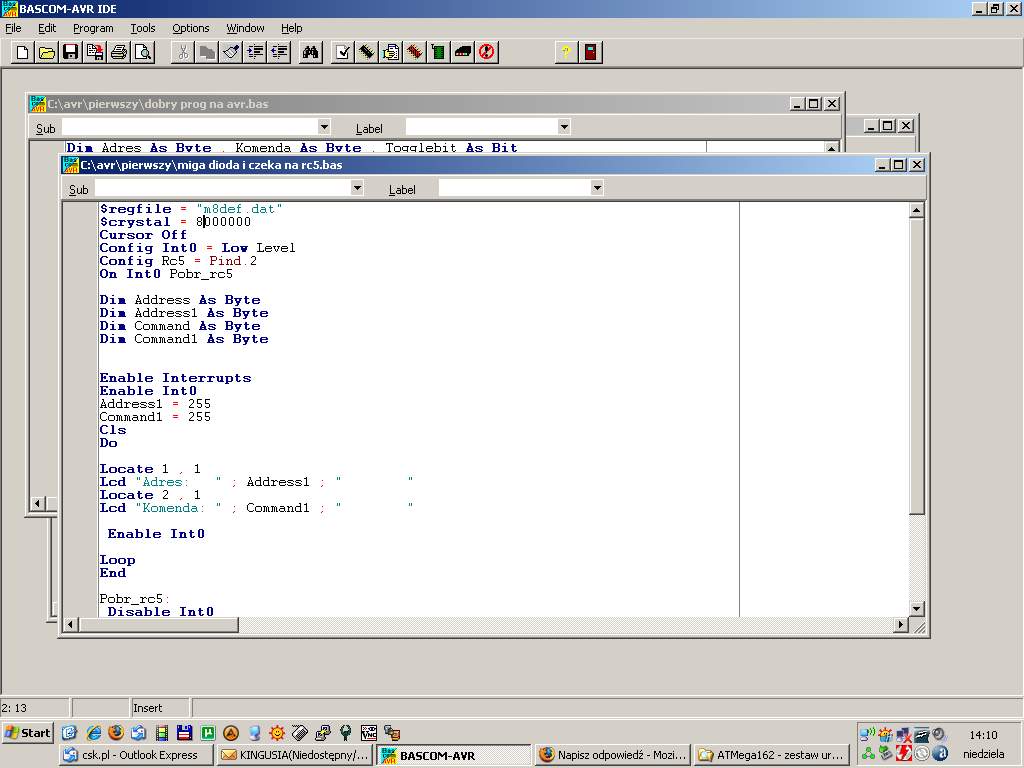
Task: Click the New file toolbar icon
Action: [x=22, y=52]
